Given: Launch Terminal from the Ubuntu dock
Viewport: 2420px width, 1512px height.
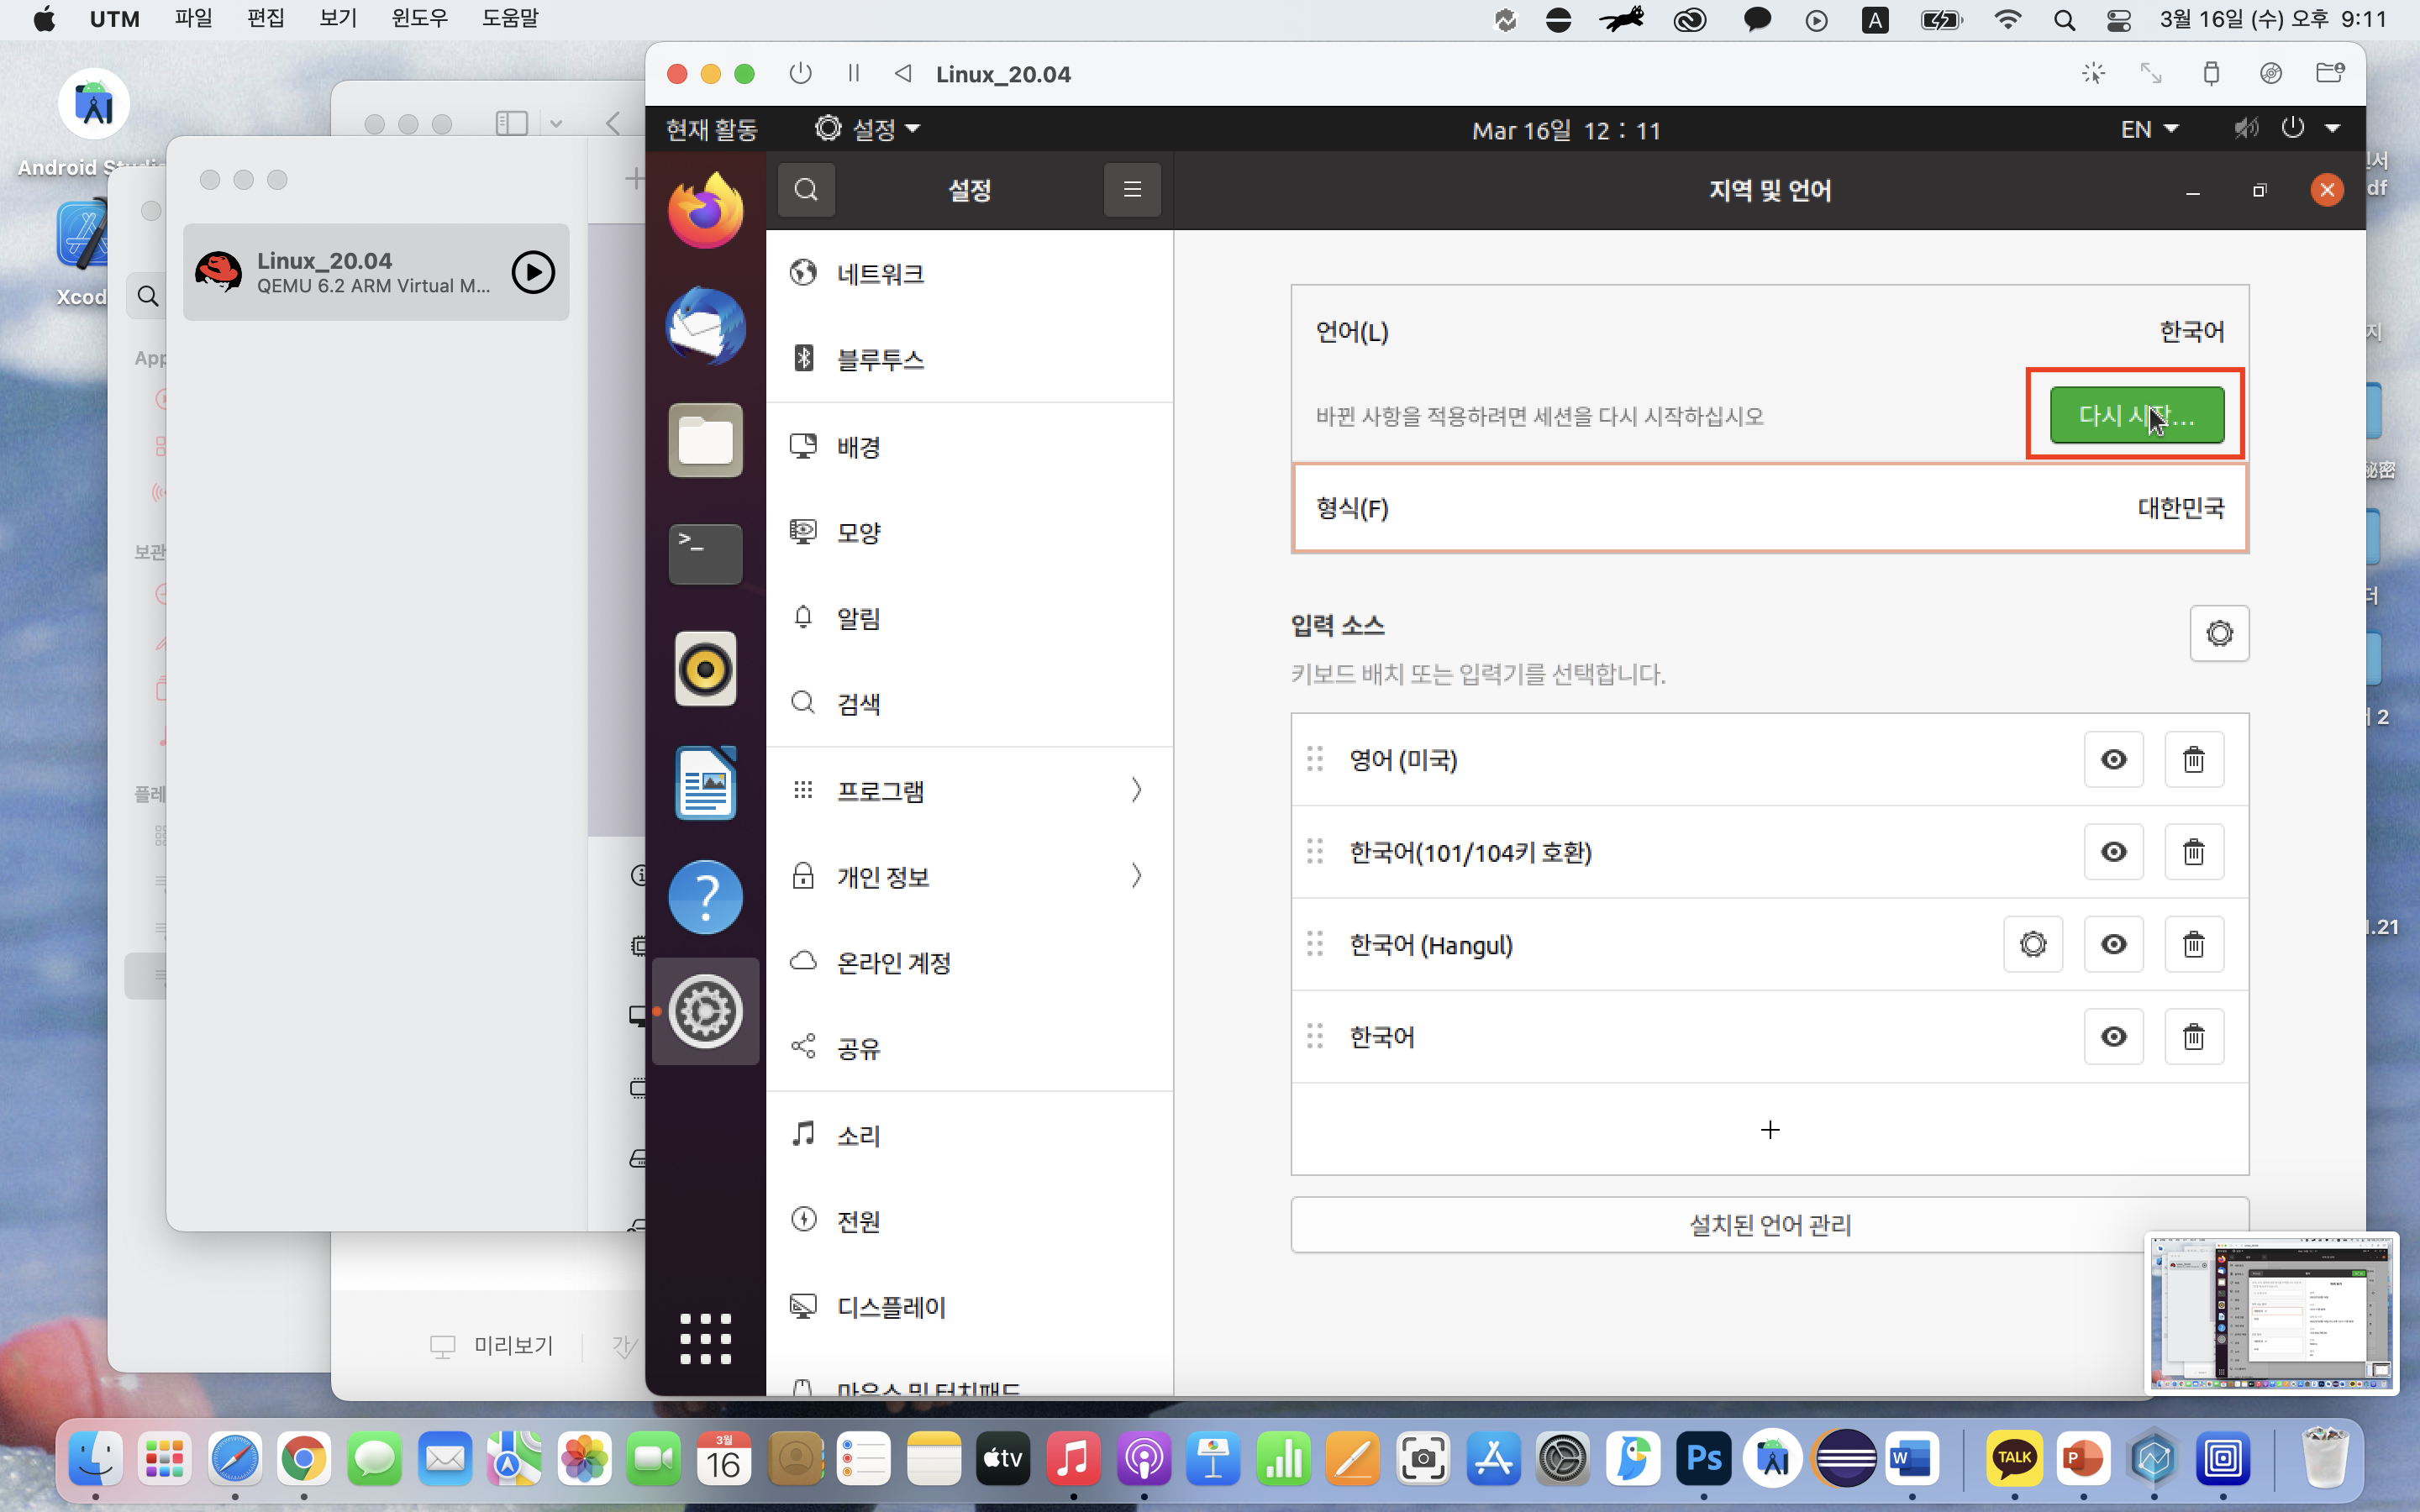Looking at the screenshot, I should 705,553.
